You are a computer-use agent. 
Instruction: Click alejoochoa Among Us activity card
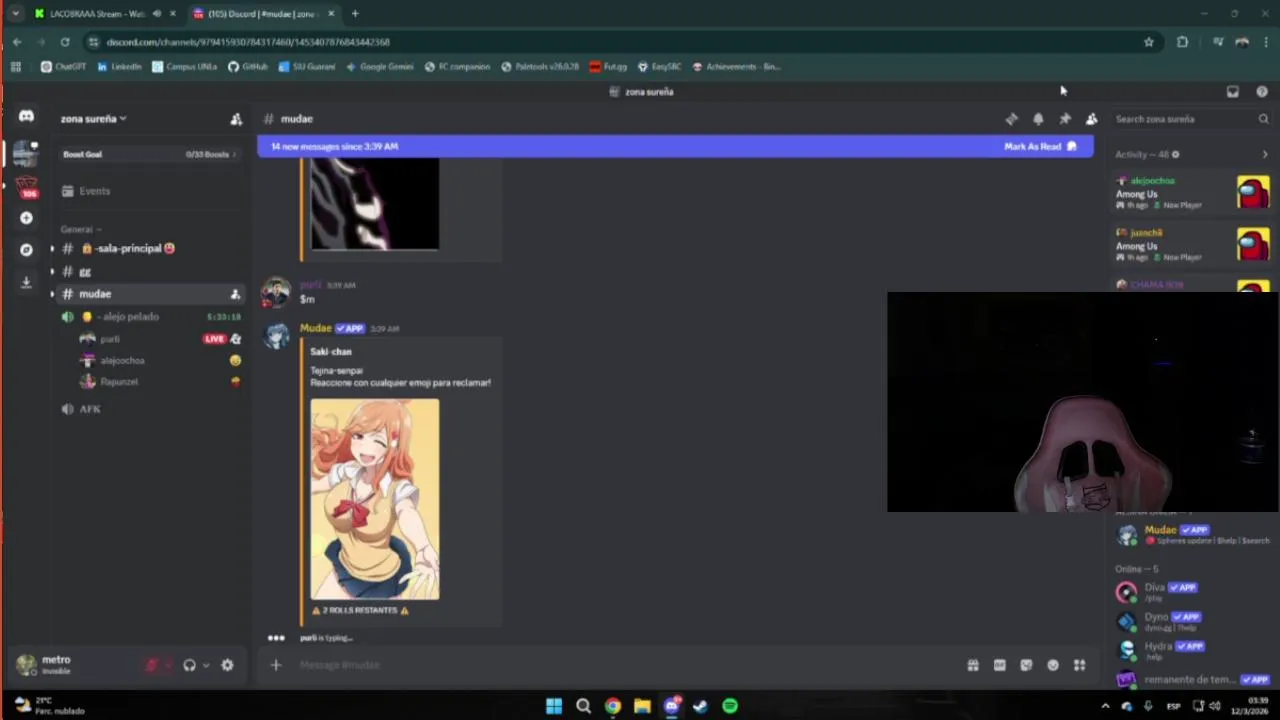1192,193
